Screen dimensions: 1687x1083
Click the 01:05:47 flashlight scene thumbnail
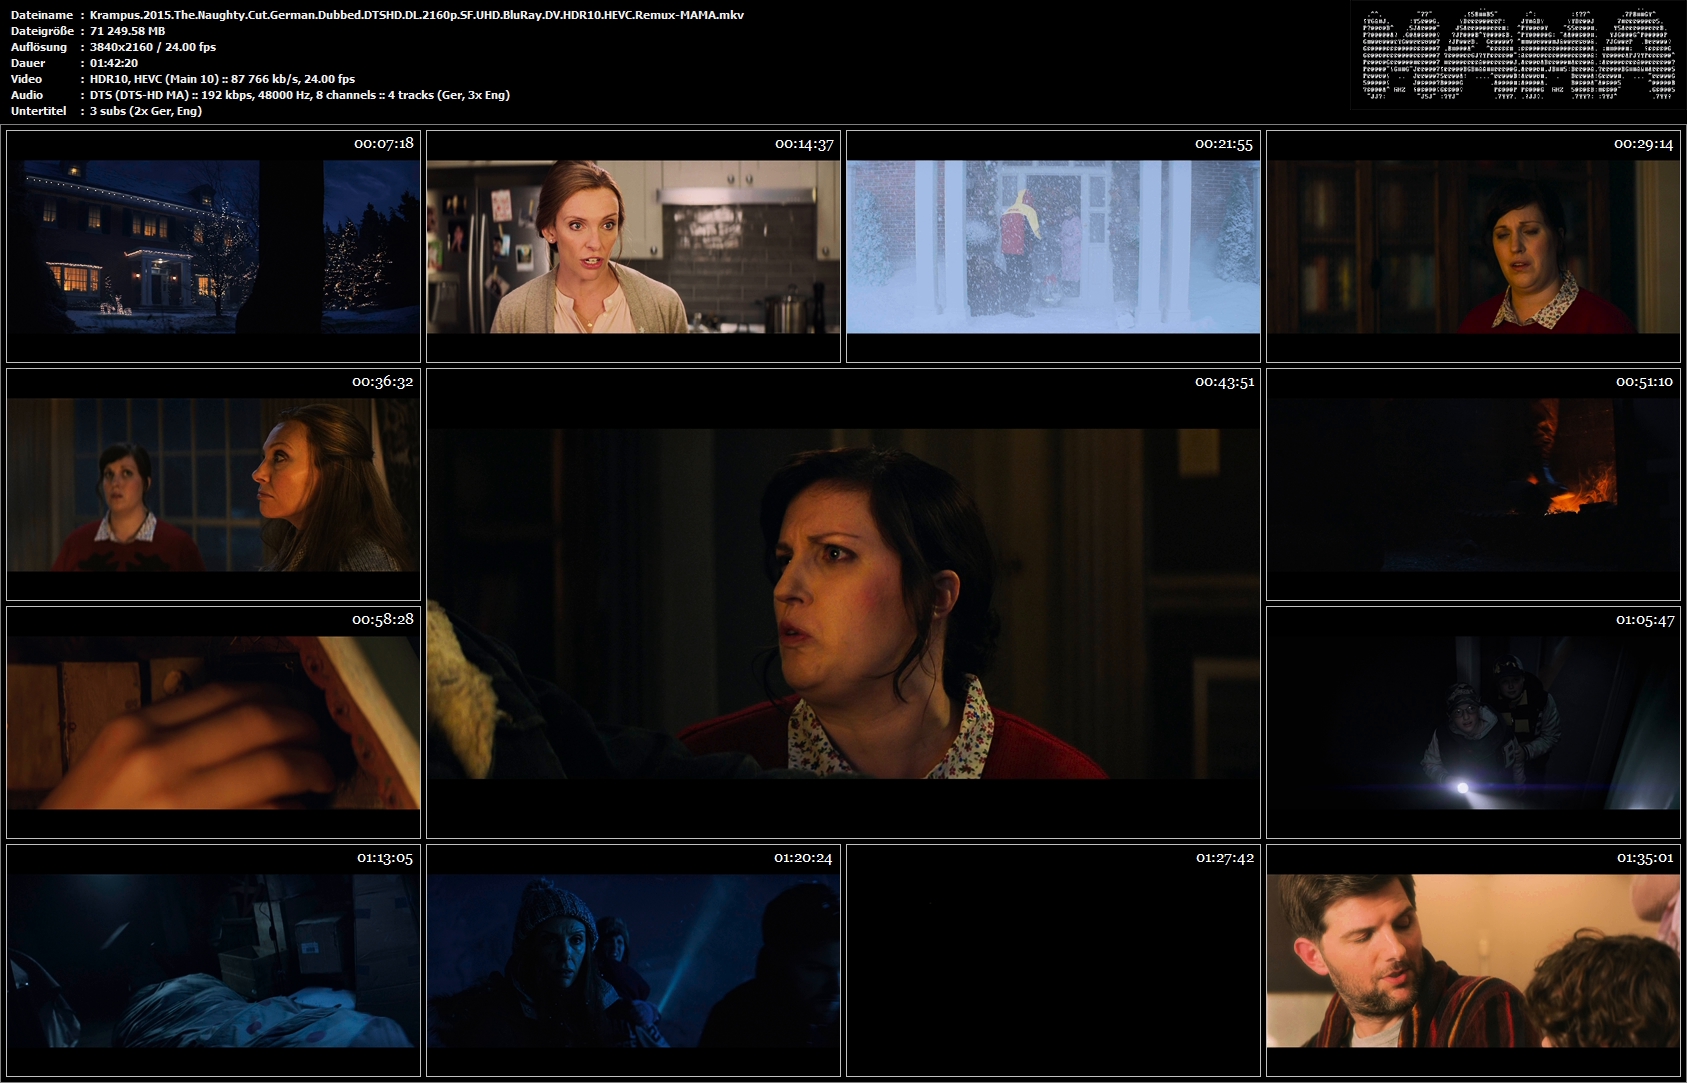coord(1473,722)
